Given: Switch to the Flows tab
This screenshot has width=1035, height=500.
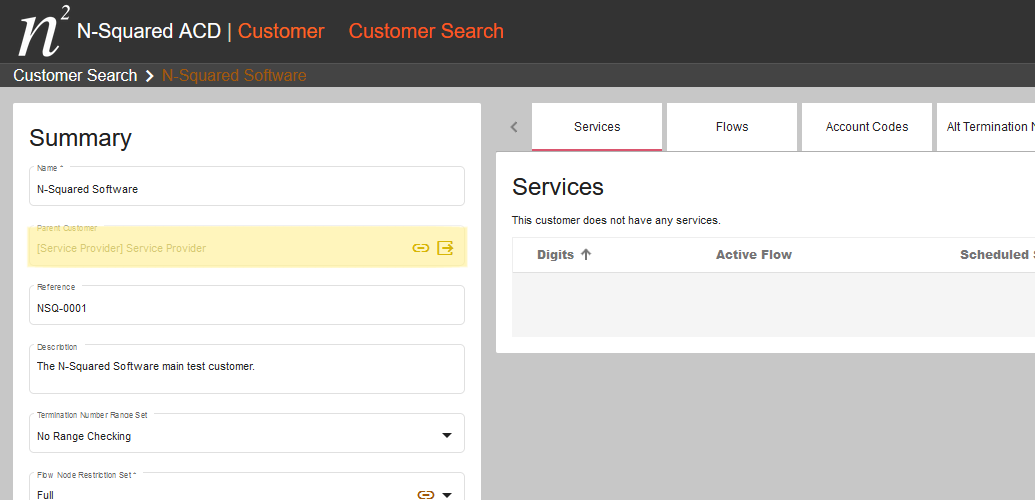Looking at the screenshot, I should coord(732,127).
